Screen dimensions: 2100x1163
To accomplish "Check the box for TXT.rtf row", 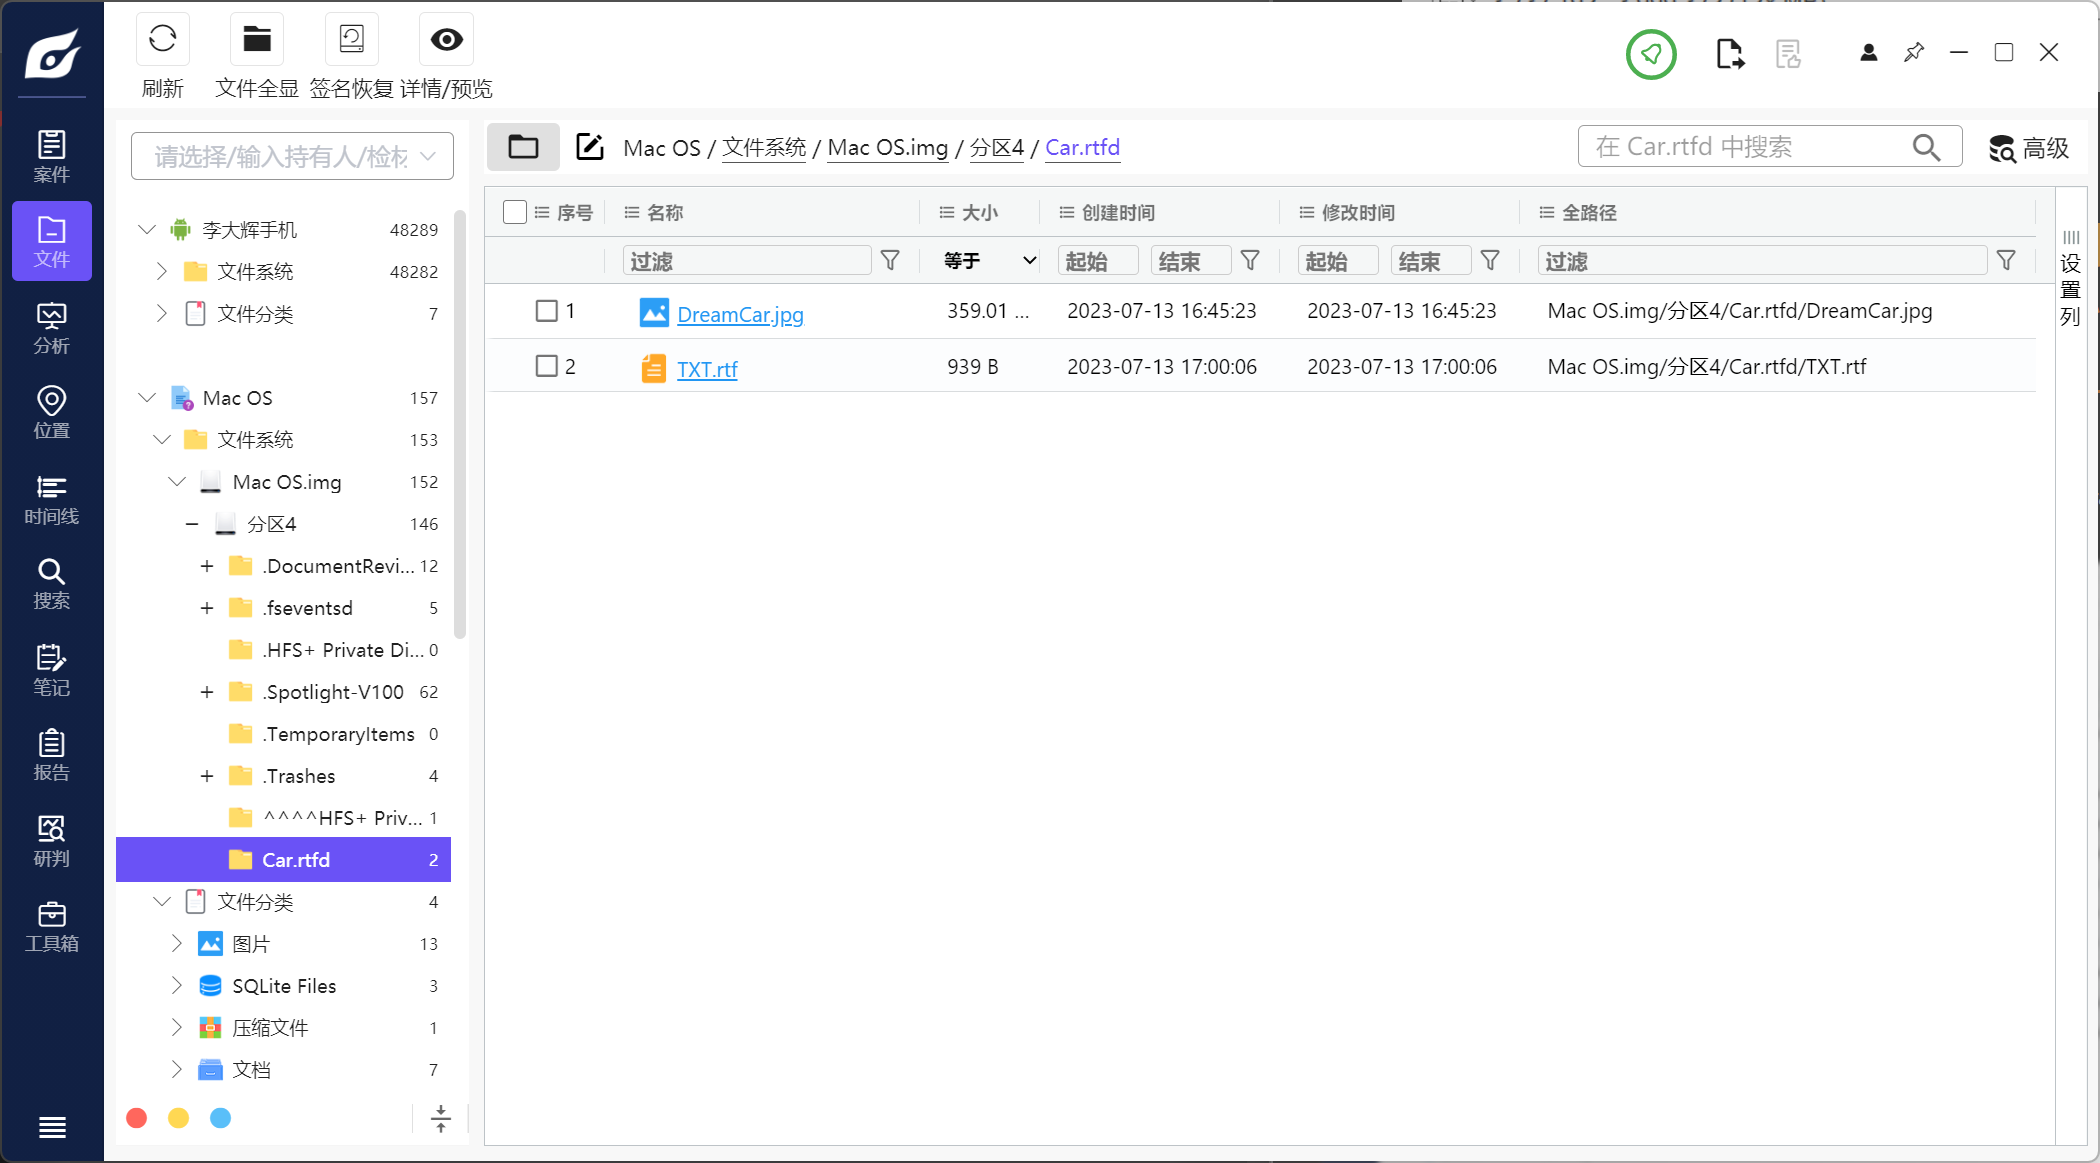I will (x=546, y=366).
